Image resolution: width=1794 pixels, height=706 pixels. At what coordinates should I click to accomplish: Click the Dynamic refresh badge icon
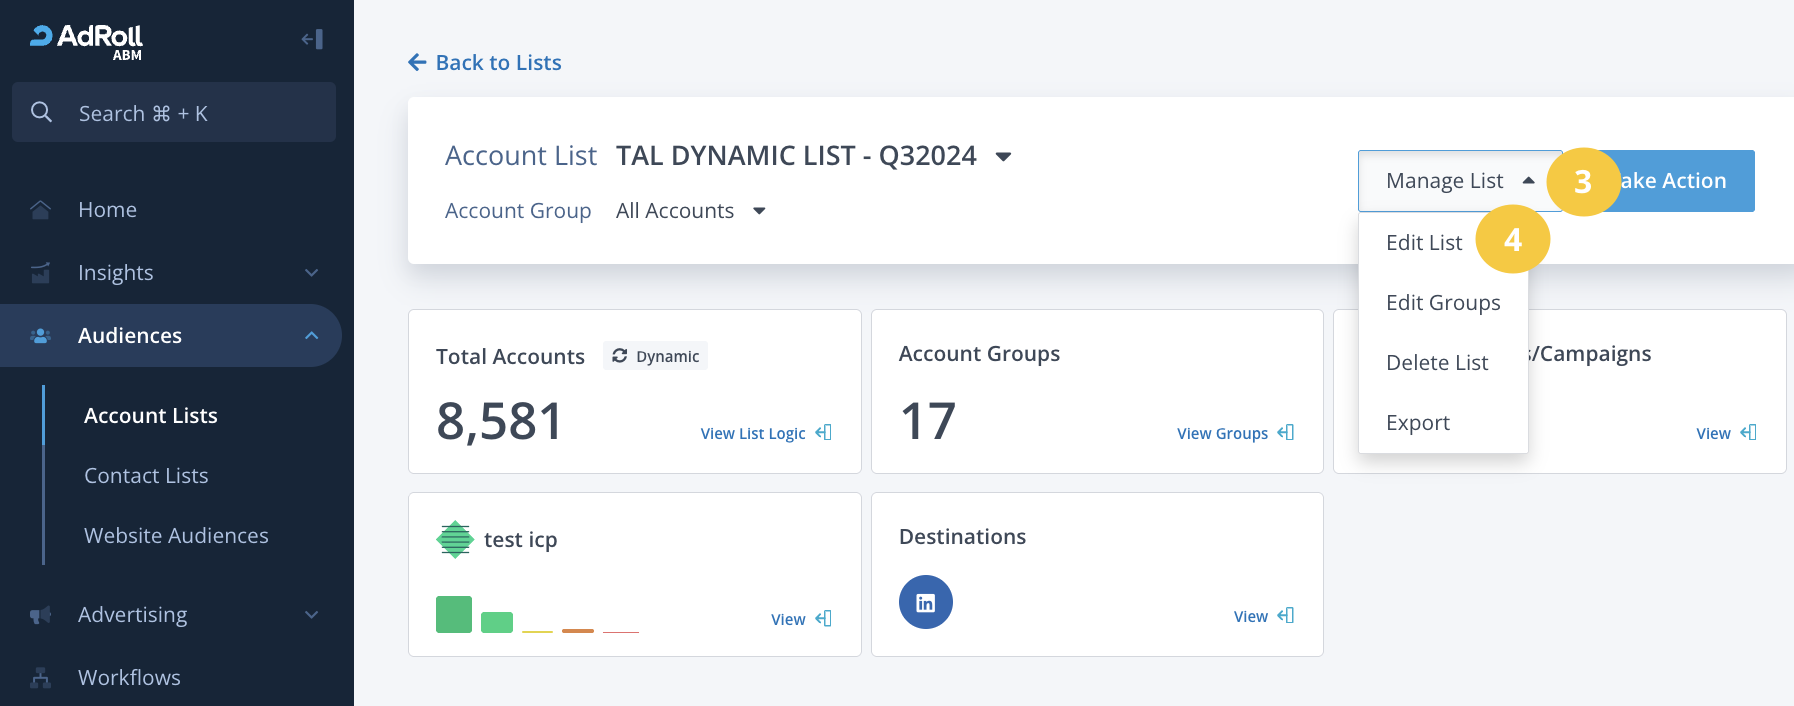point(620,356)
